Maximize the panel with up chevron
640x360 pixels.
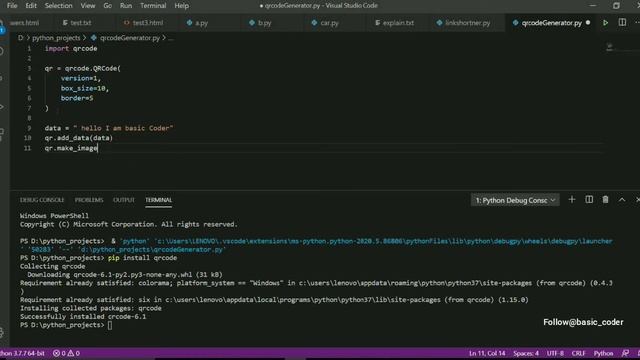(622, 200)
